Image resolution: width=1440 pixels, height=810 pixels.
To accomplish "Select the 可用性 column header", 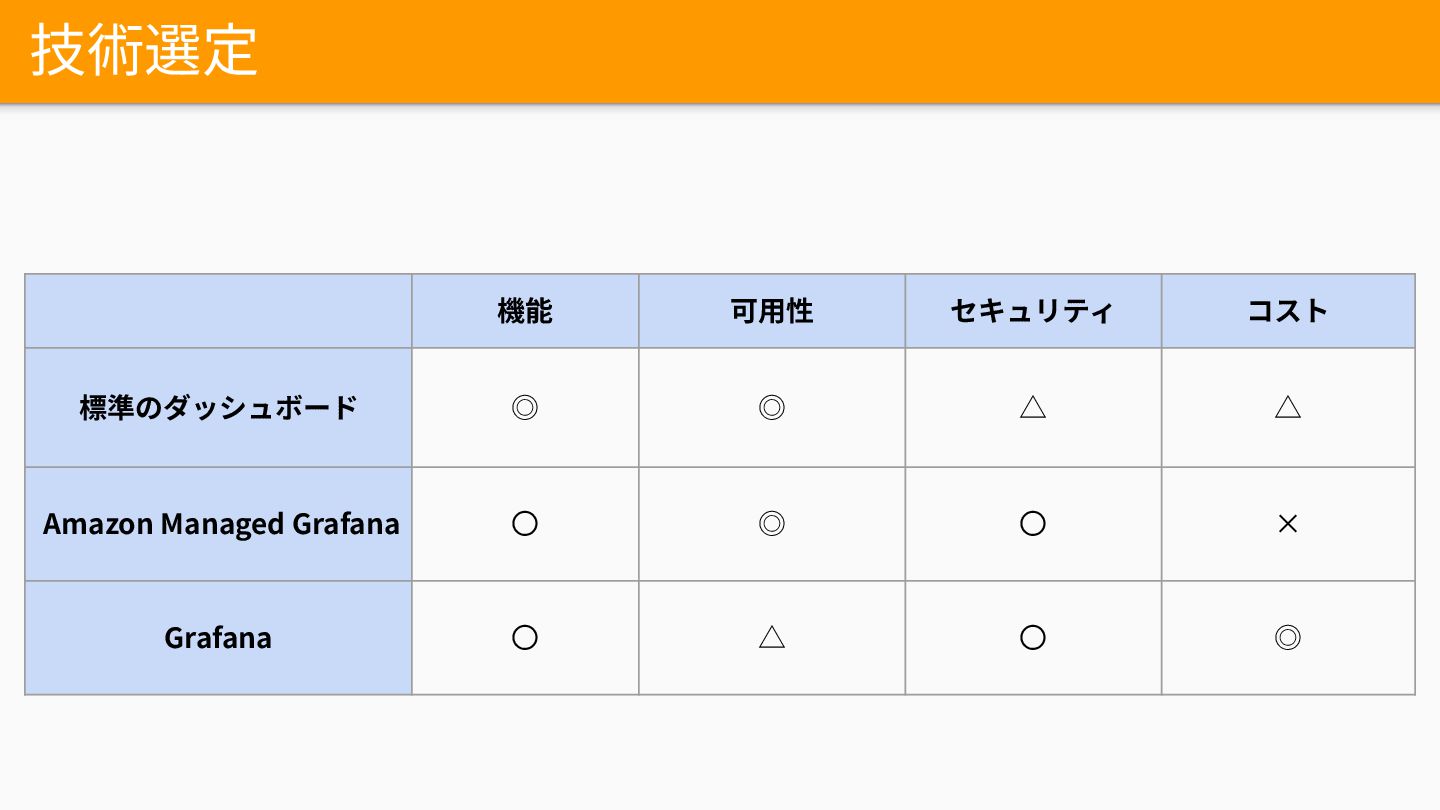I will coord(772,311).
